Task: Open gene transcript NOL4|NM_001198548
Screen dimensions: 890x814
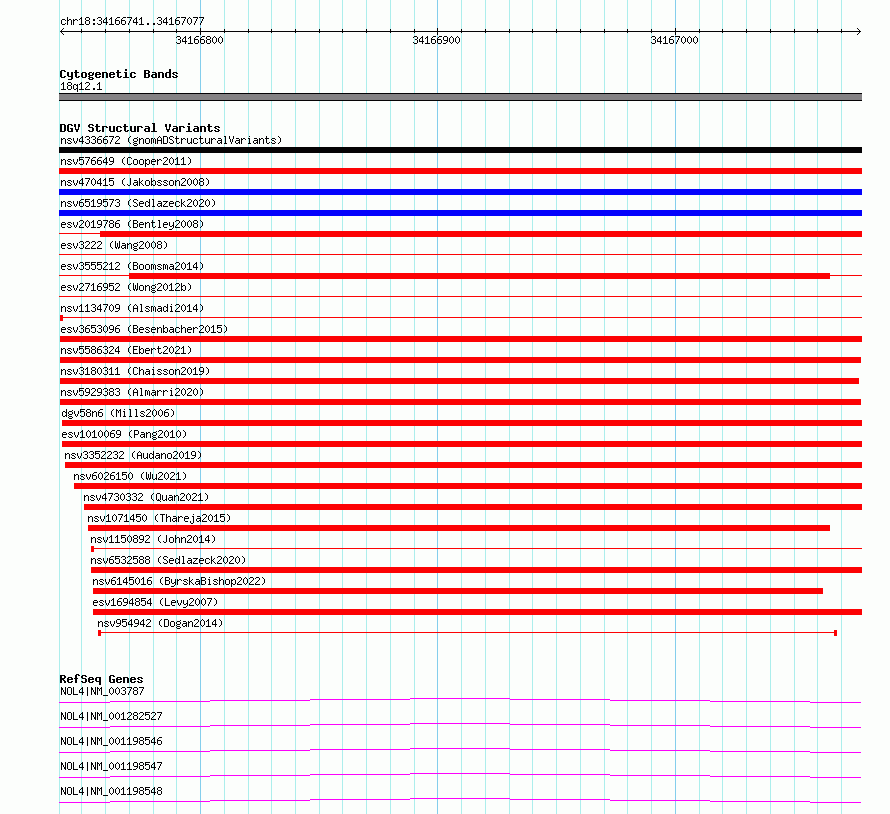Action: [x=111, y=791]
